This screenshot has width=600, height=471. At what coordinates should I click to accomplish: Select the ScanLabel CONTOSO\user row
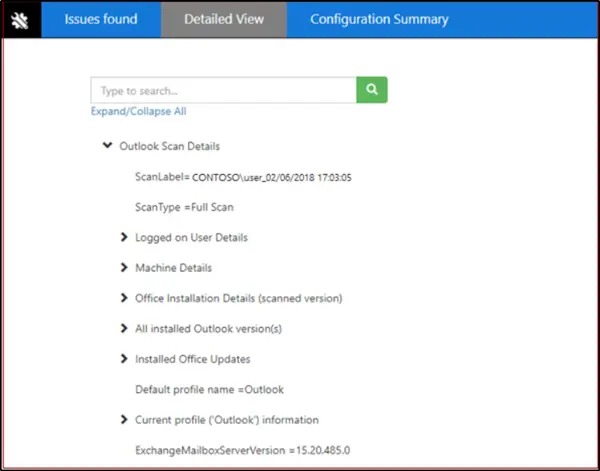coord(243,177)
